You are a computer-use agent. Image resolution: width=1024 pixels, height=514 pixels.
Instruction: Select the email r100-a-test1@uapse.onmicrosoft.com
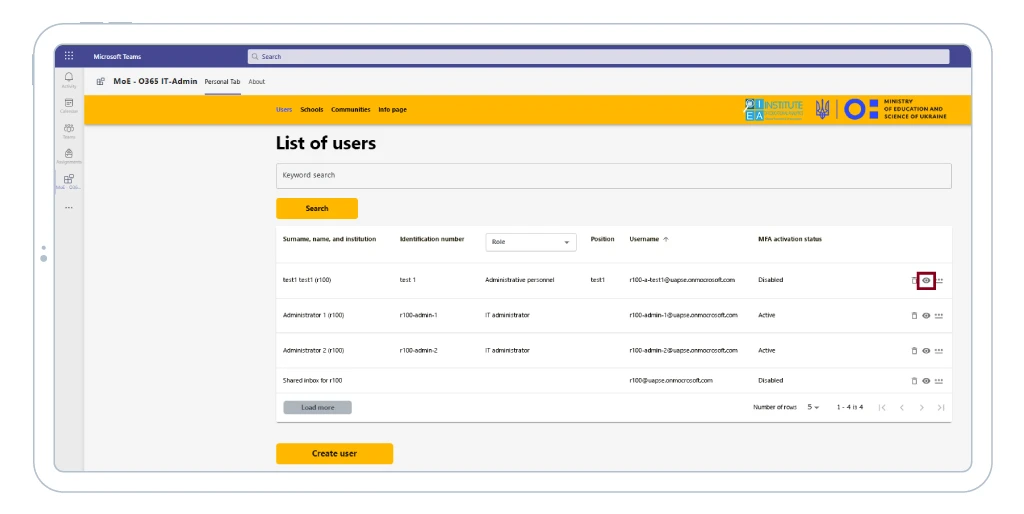(x=682, y=280)
